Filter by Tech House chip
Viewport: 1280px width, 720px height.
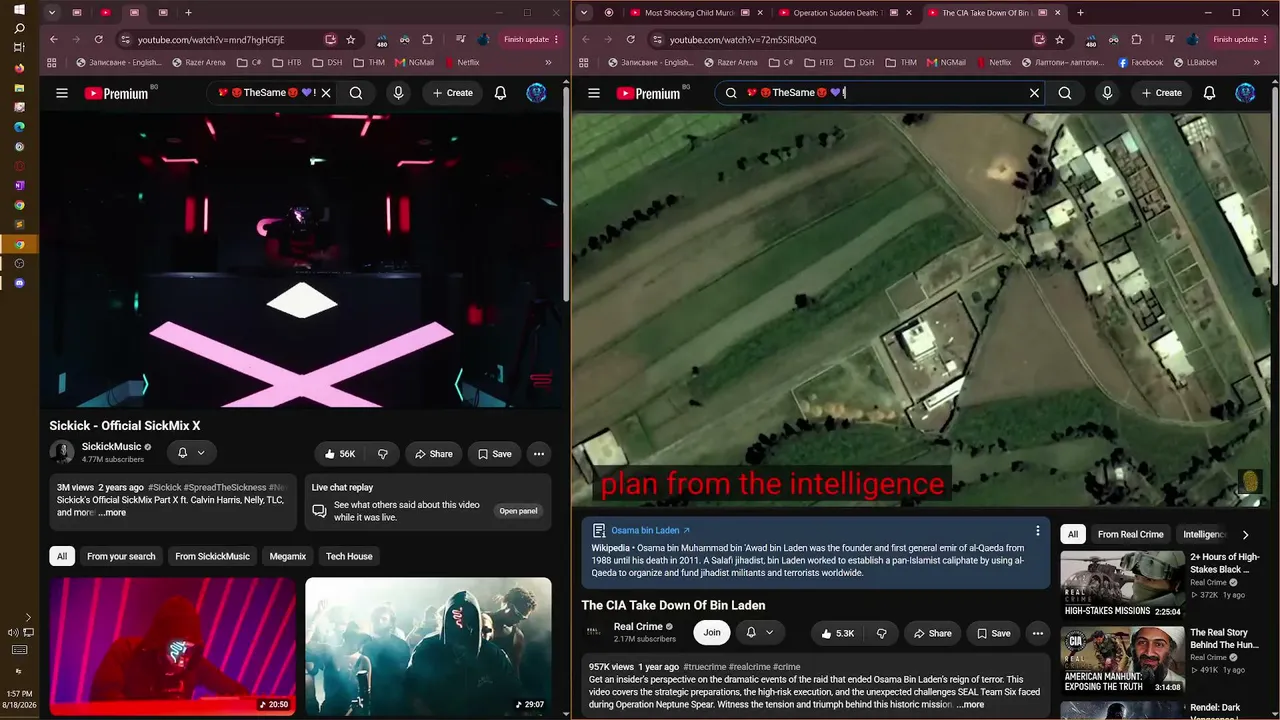coord(349,556)
